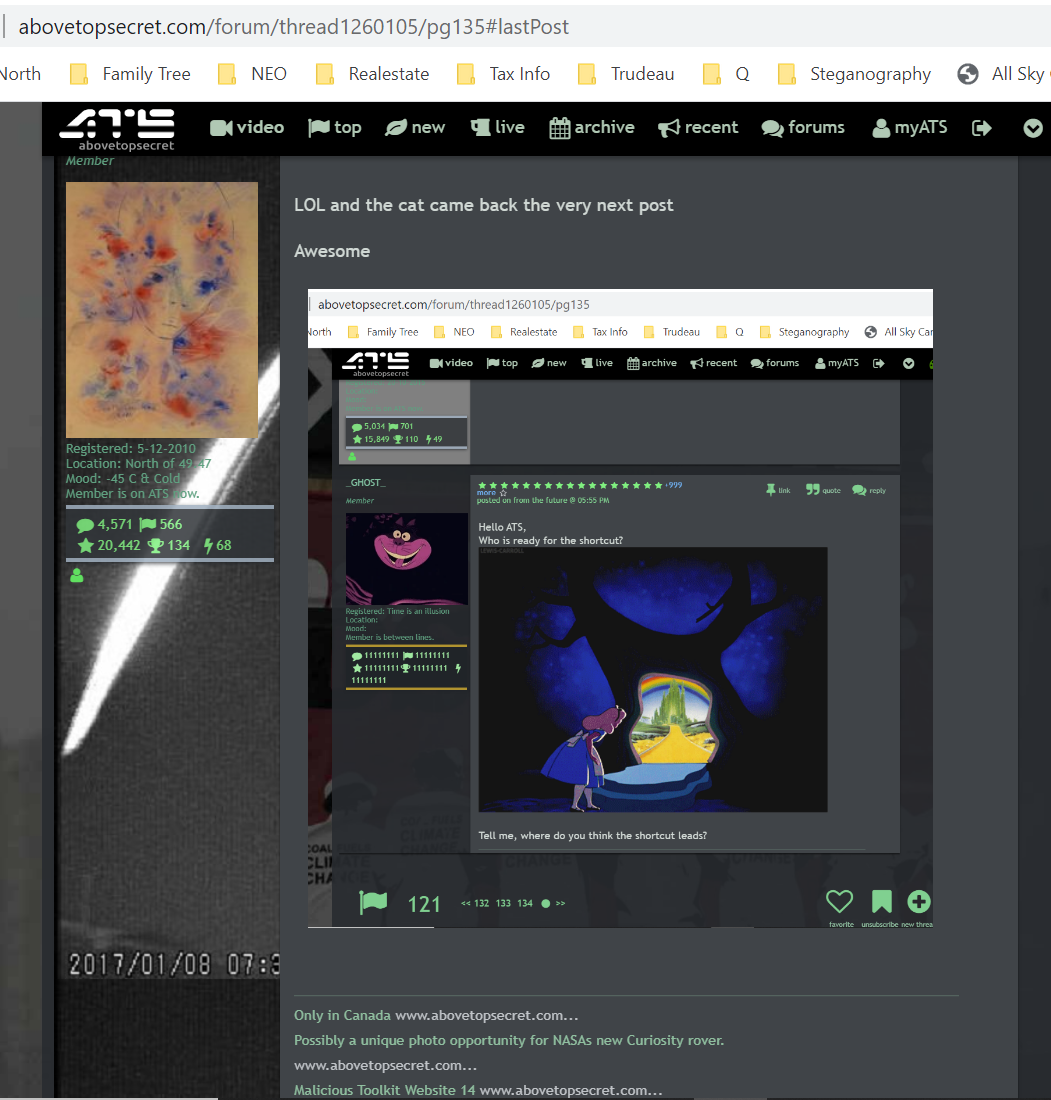Open the Family Tree bookmark folder
1051x1100 pixels.
pos(130,74)
